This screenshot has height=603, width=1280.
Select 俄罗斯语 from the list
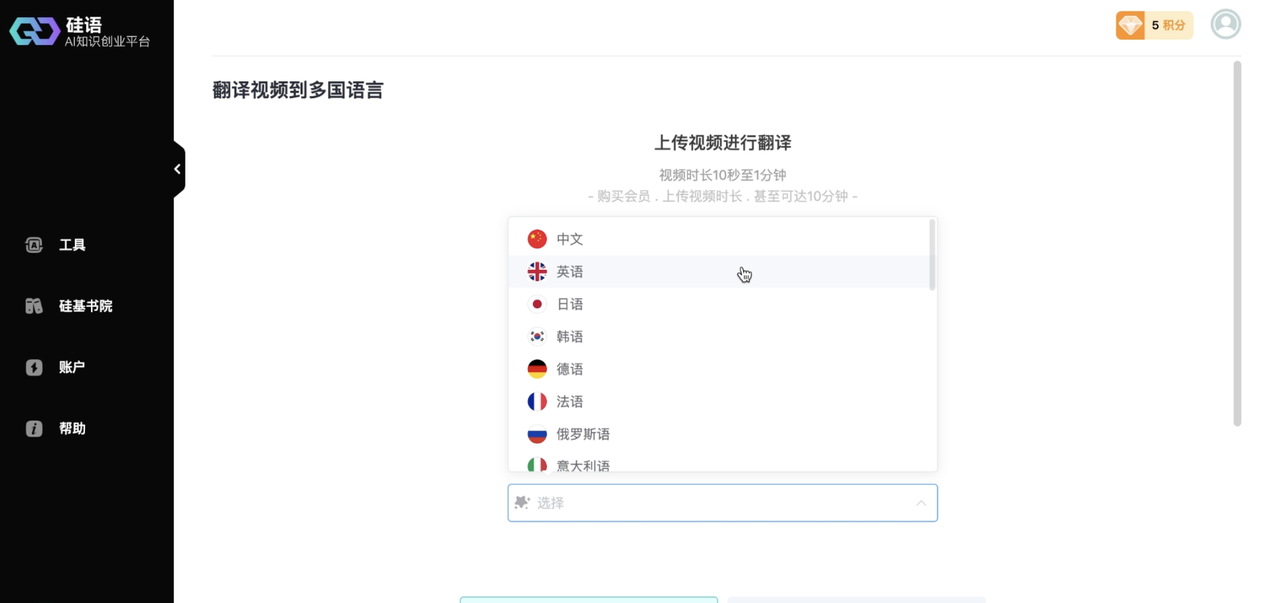click(583, 434)
